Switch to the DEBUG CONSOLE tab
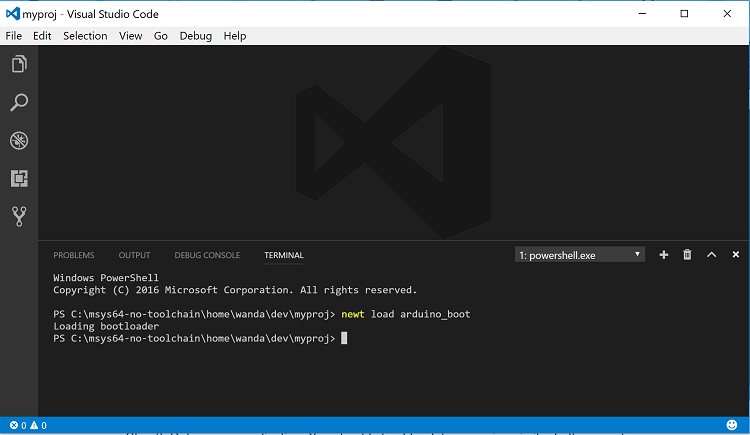 click(x=207, y=255)
